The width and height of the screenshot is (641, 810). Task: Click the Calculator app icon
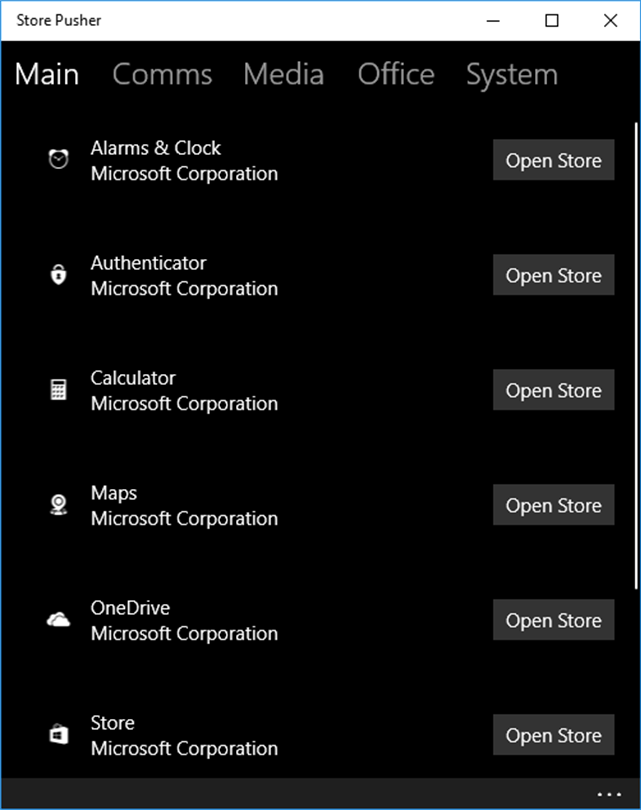(x=59, y=390)
